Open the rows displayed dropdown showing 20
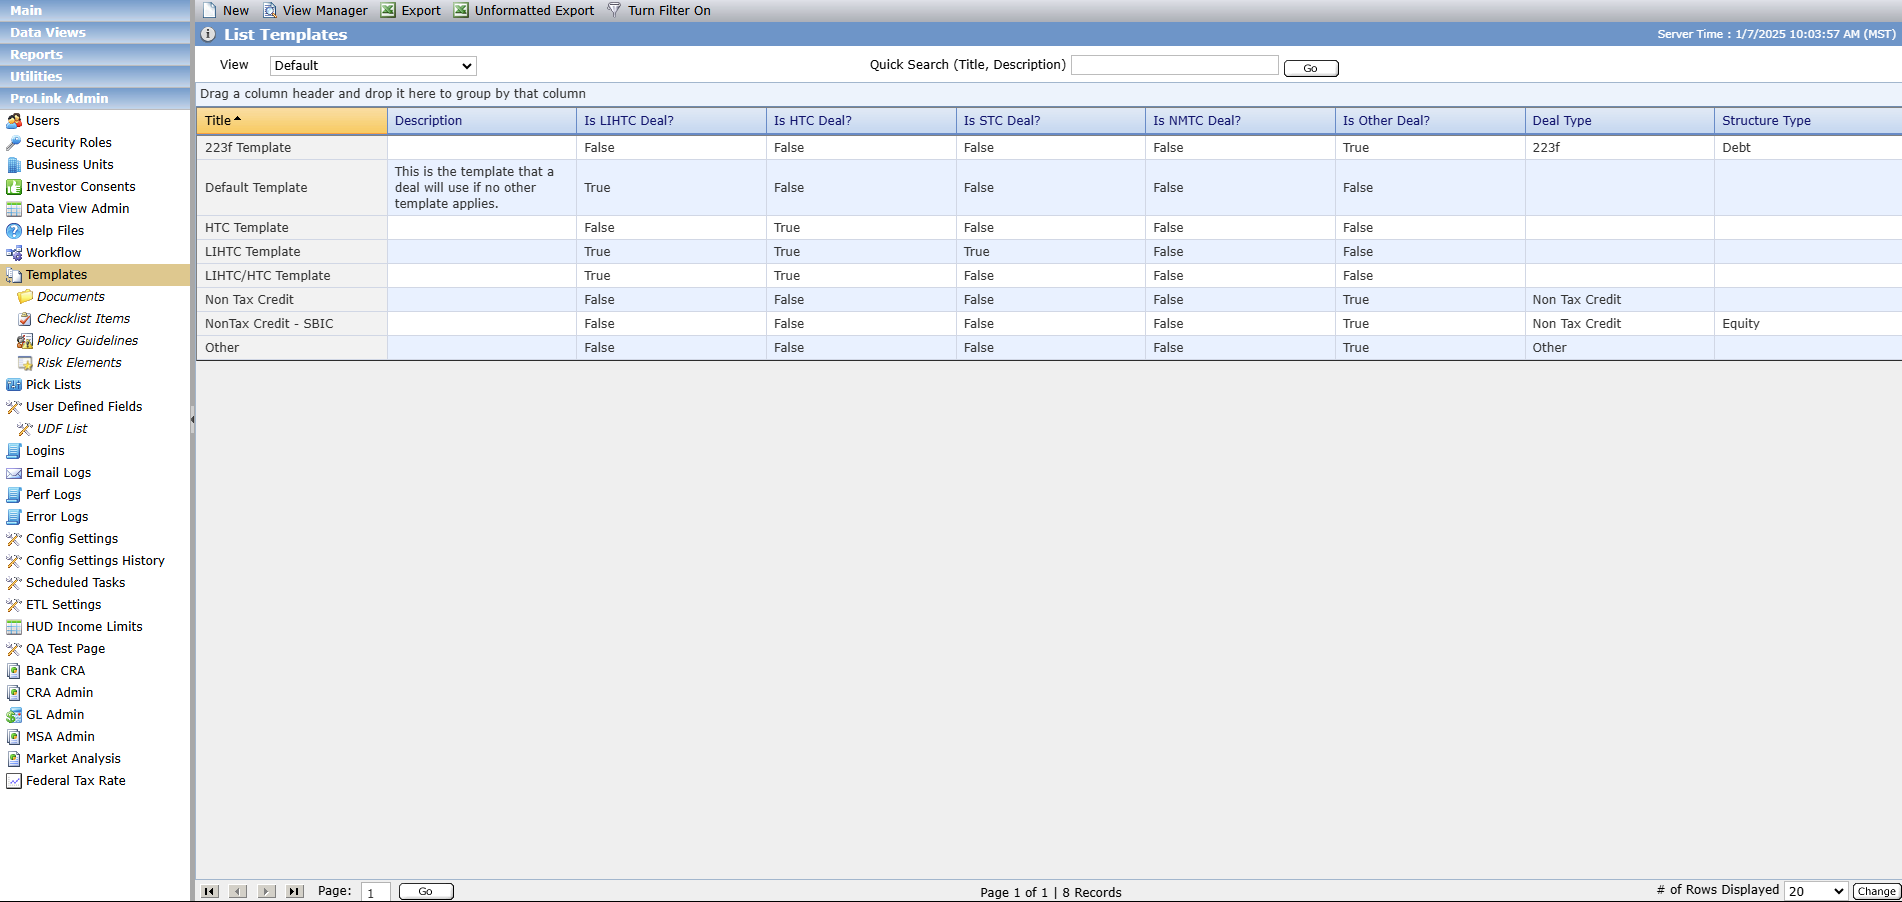Image resolution: width=1902 pixels, height=902 pixels. (1816, 891)
